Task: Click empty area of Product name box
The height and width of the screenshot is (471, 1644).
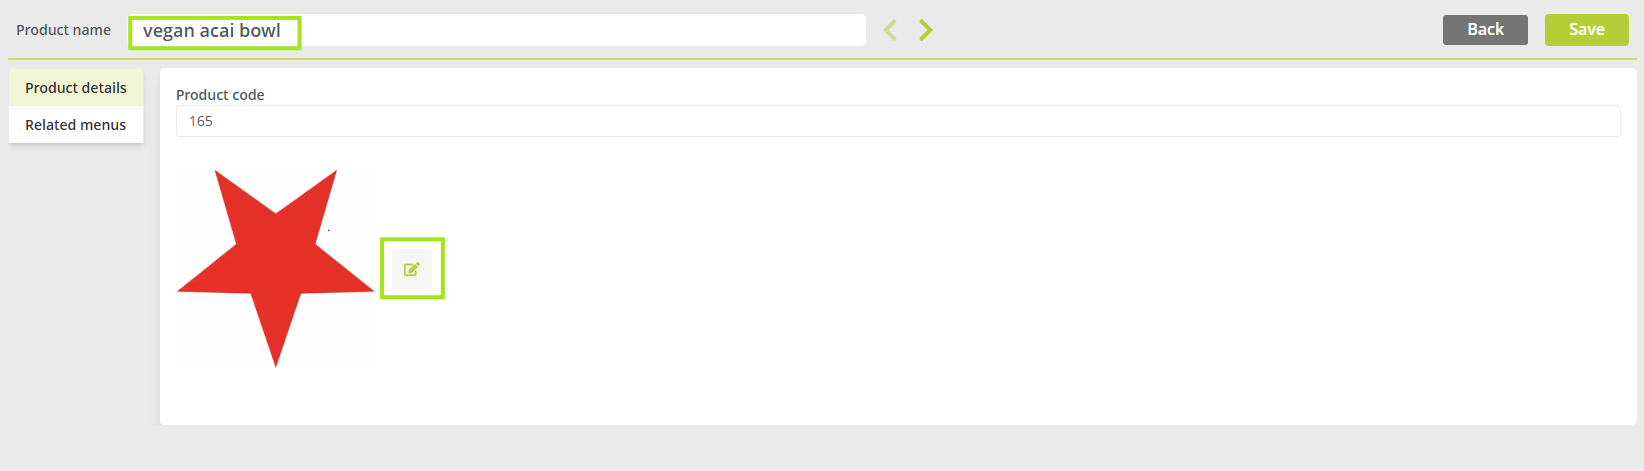Action: 580,30
